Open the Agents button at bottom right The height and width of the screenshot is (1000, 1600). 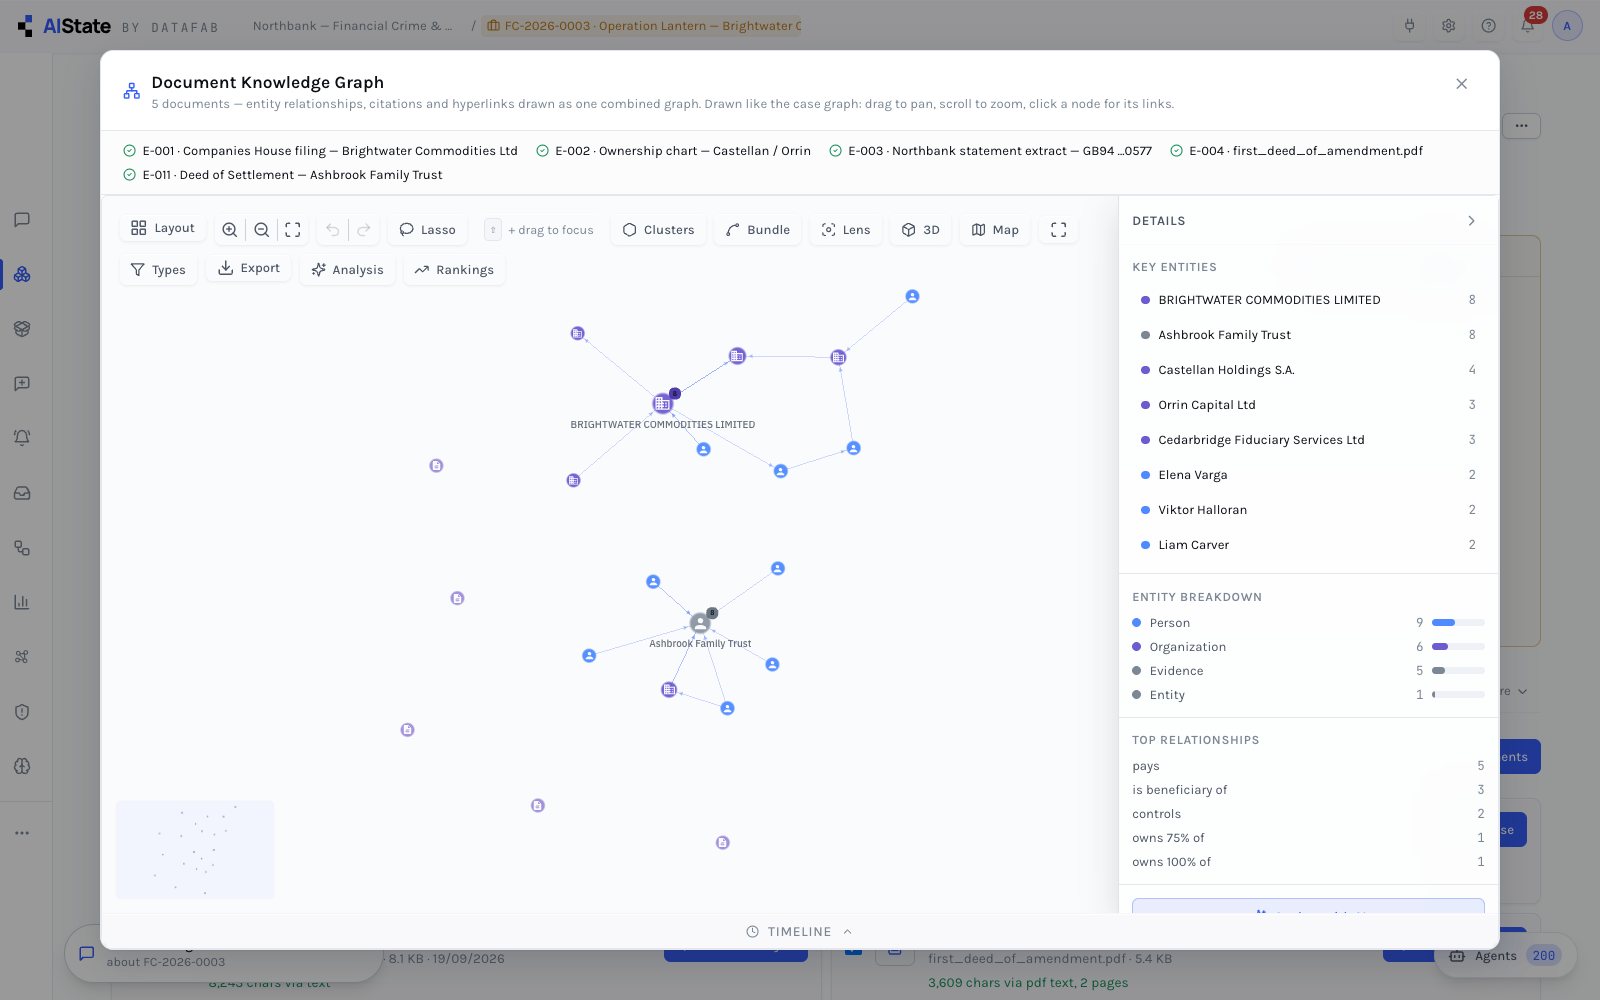pyautogui.click(x=1506, y=956)
